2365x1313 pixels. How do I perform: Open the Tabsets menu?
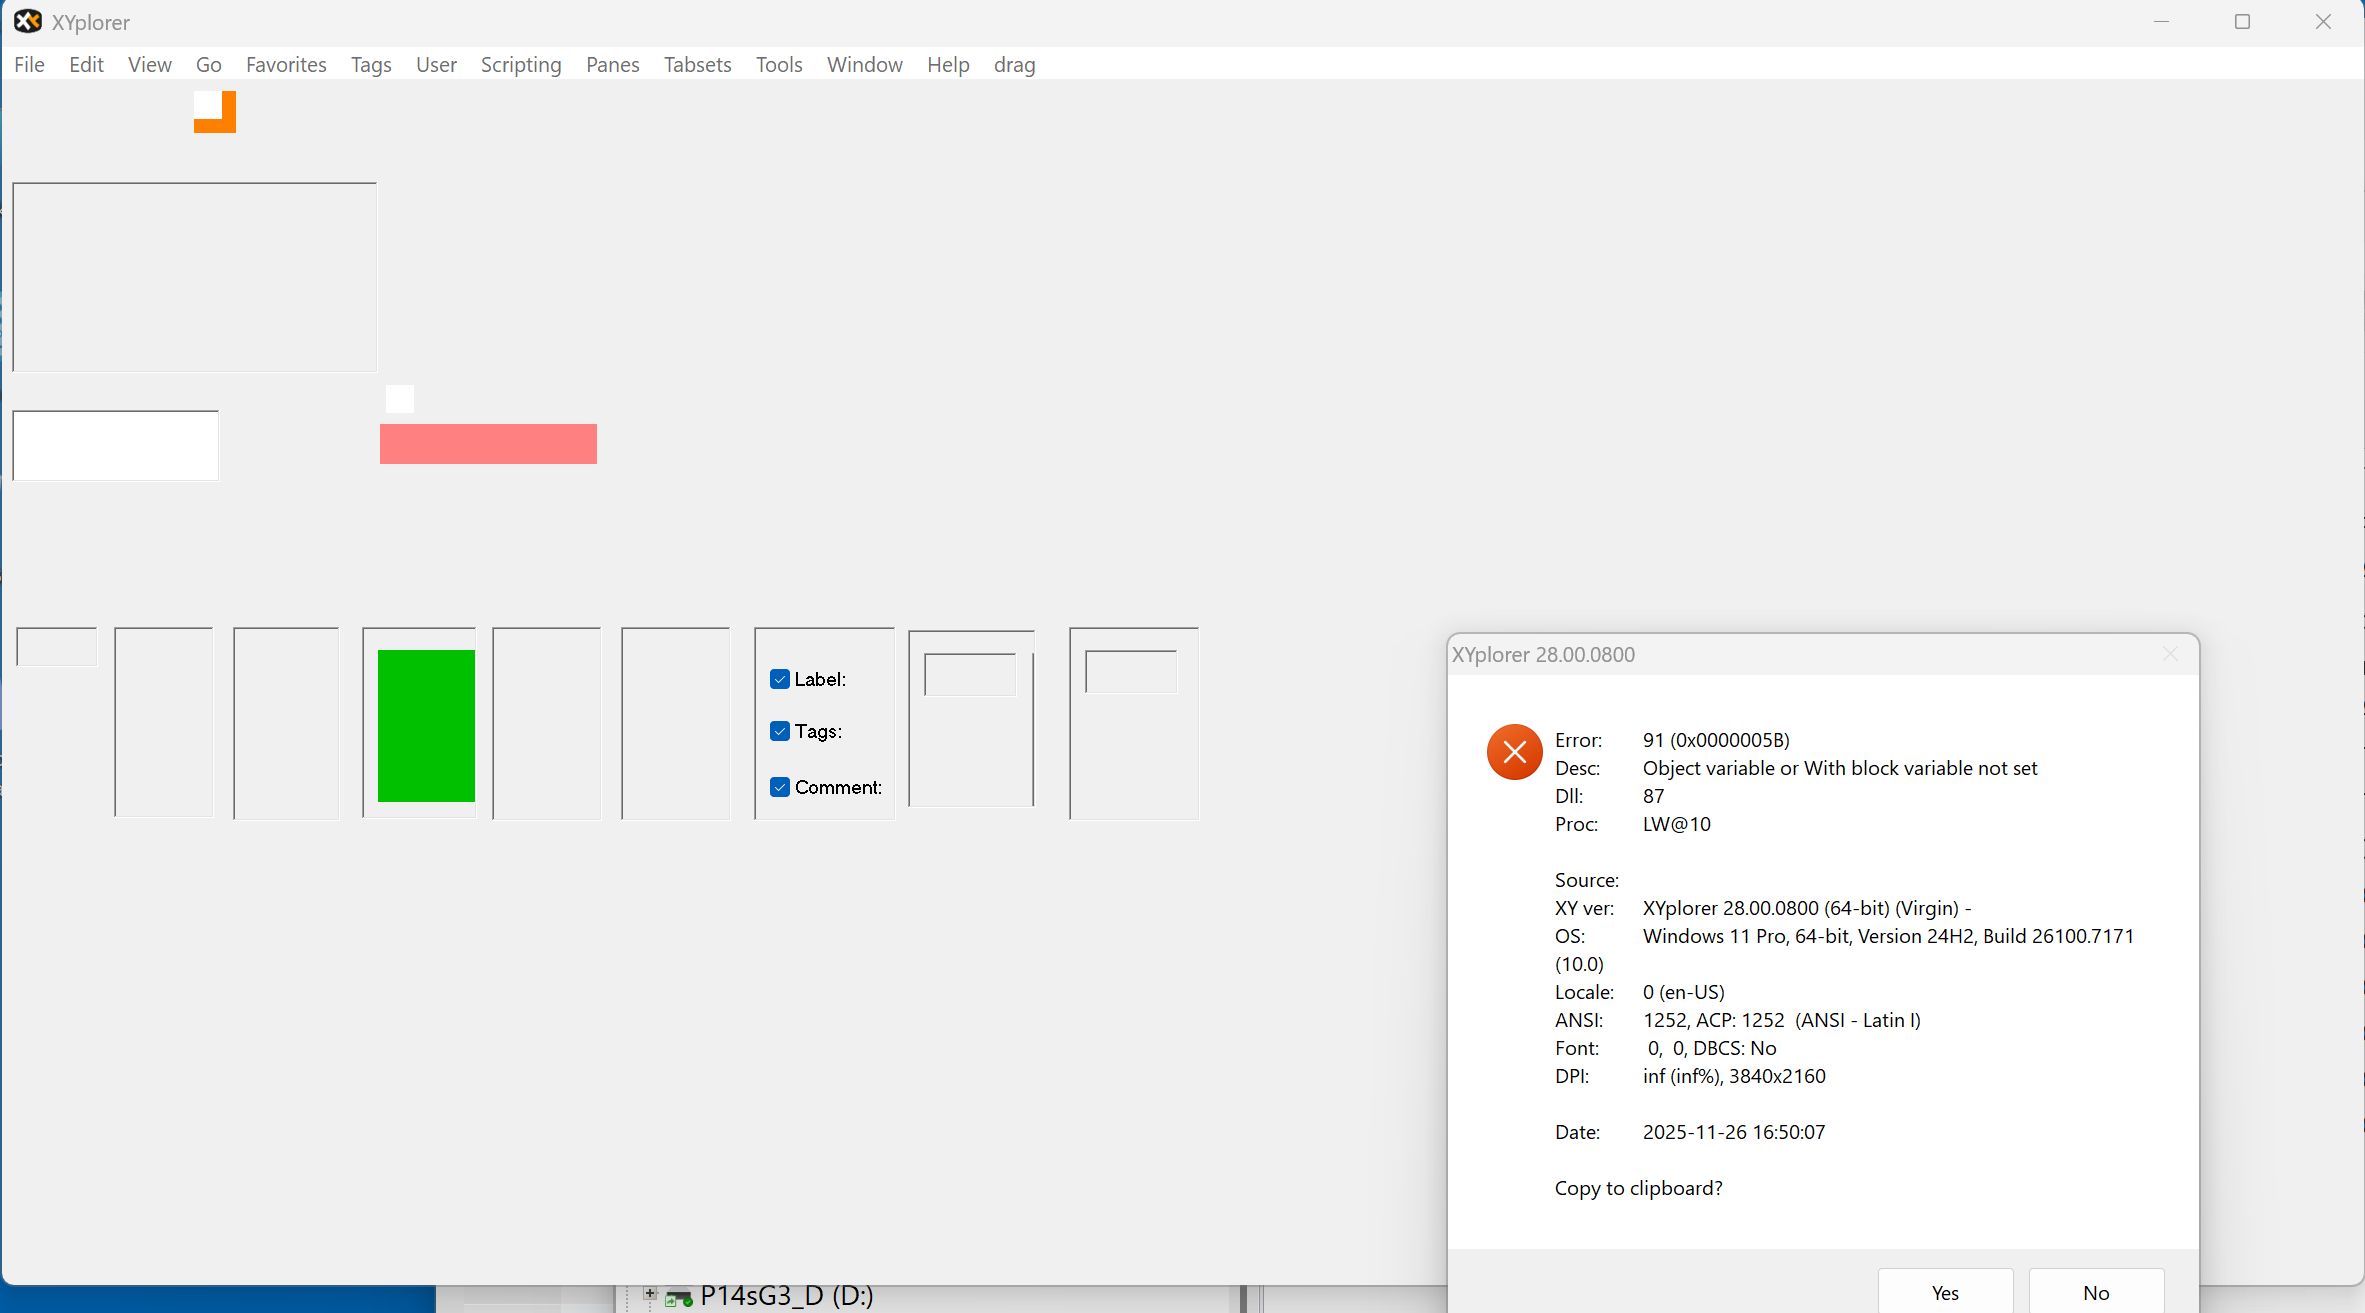[x=697, y=64]
